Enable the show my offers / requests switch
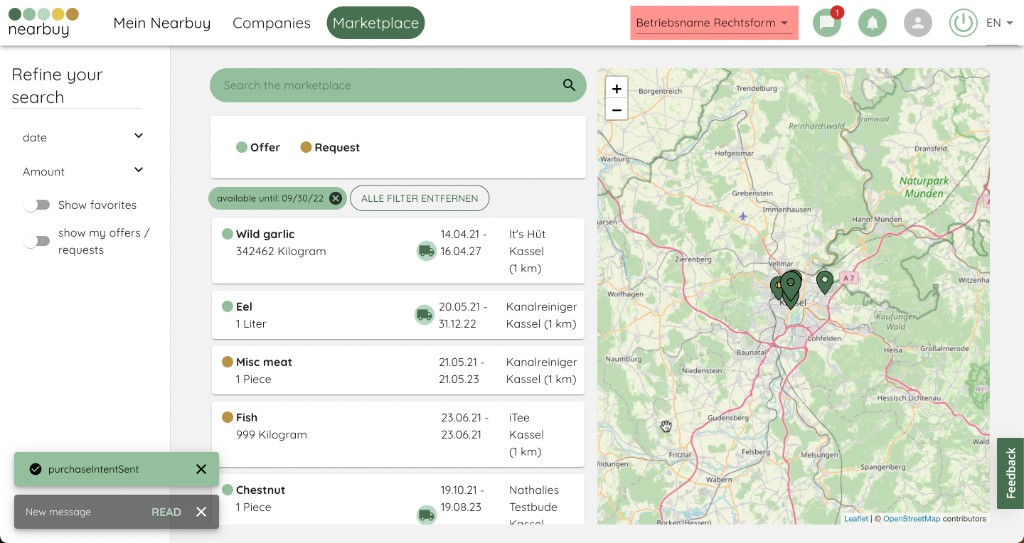Viewport: 1024px width, 543px height. pyautogui.click(x=37, y=241)
